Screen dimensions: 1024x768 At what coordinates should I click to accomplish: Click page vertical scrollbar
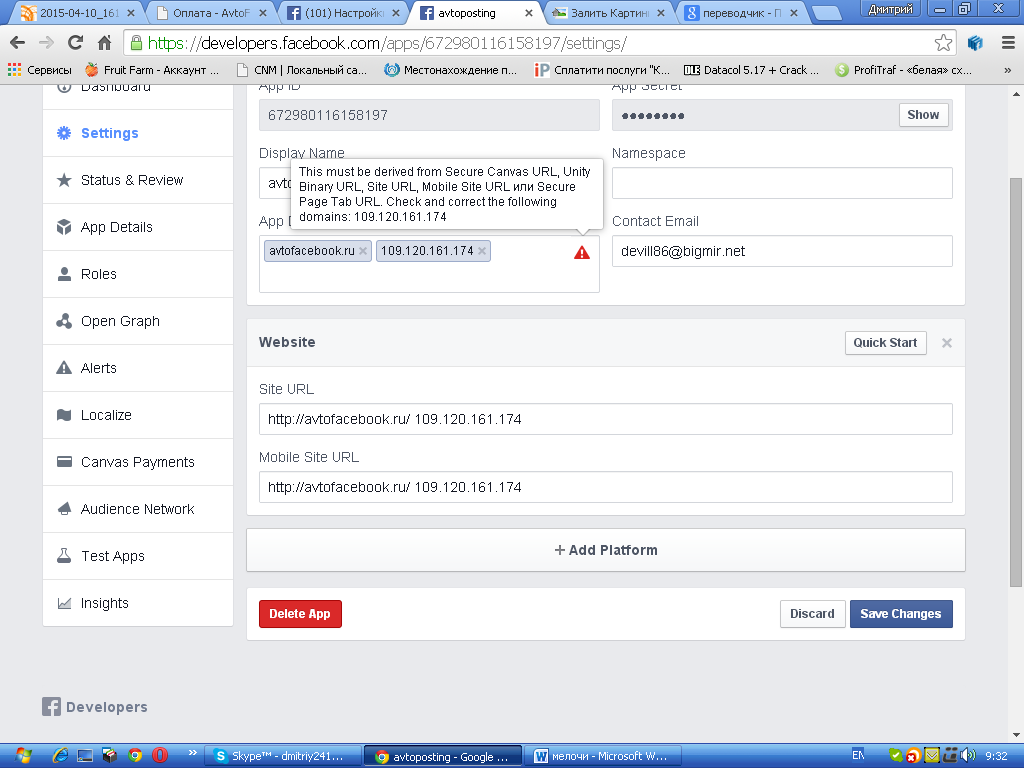point(1016,382)
